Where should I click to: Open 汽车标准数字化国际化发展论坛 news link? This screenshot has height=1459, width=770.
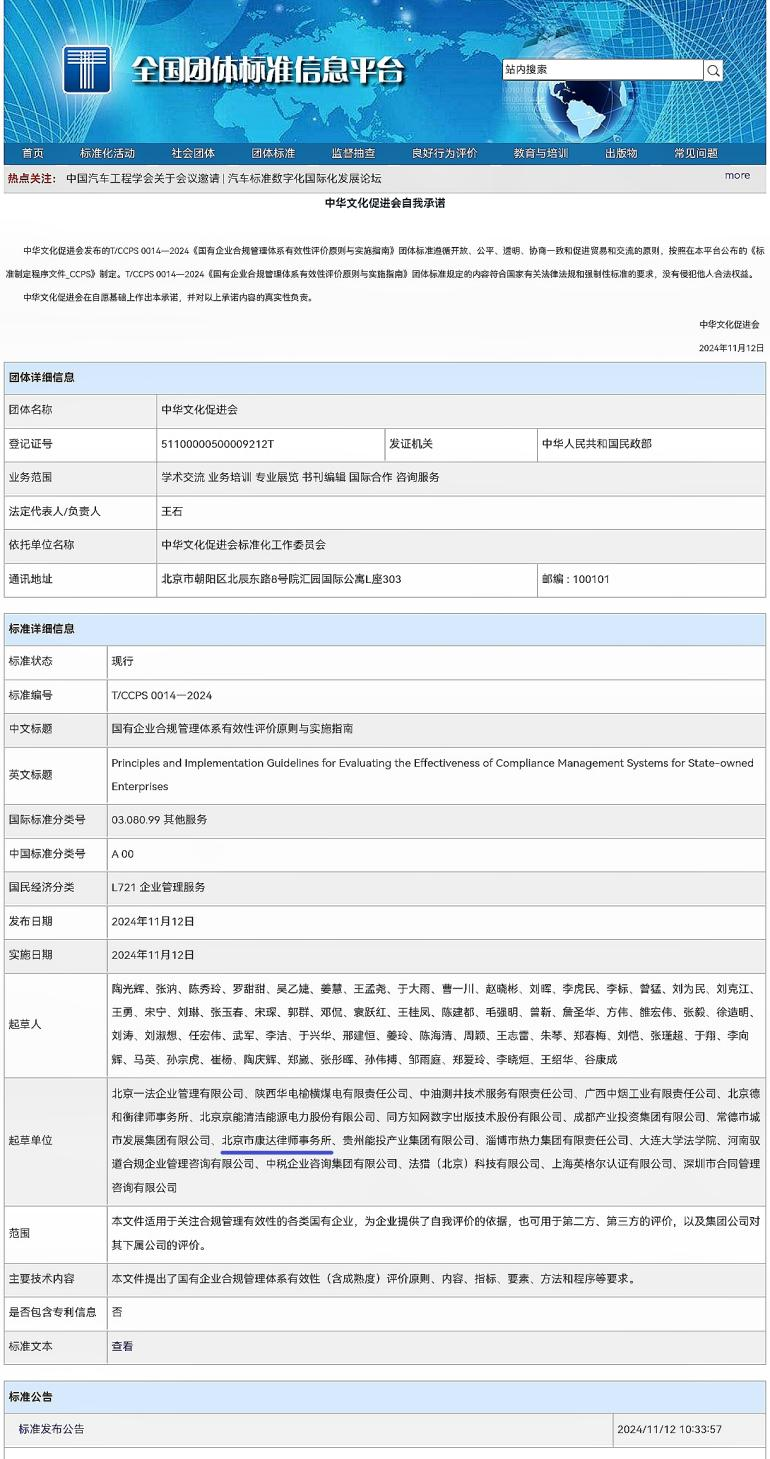[x=305, y=179]
